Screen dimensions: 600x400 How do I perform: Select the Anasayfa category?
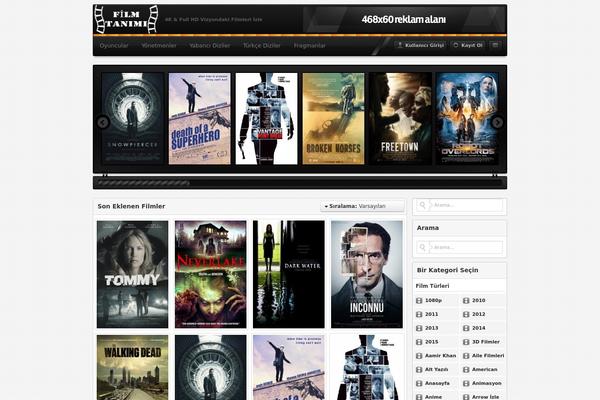[436, 383]
